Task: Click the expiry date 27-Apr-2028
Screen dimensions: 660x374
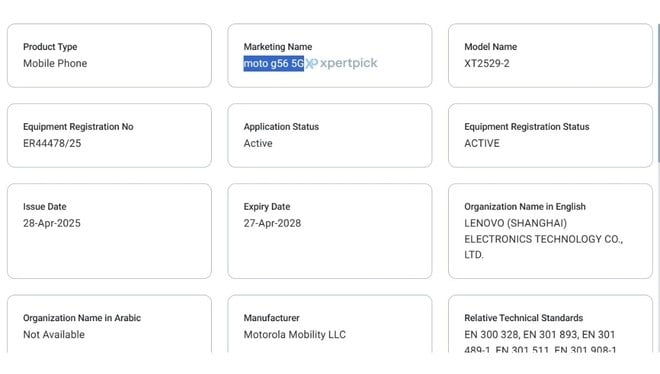Action: tap(272, 223)
